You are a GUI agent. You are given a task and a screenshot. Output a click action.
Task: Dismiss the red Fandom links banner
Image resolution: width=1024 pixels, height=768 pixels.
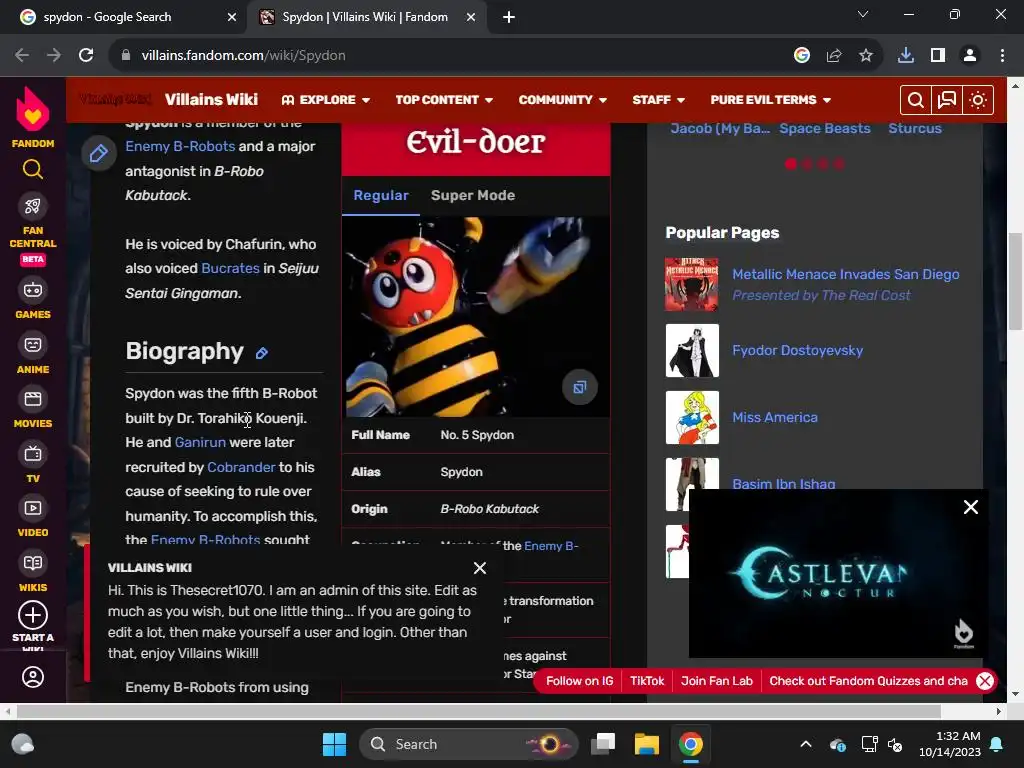pyautogui.click(x=985, y=681)
